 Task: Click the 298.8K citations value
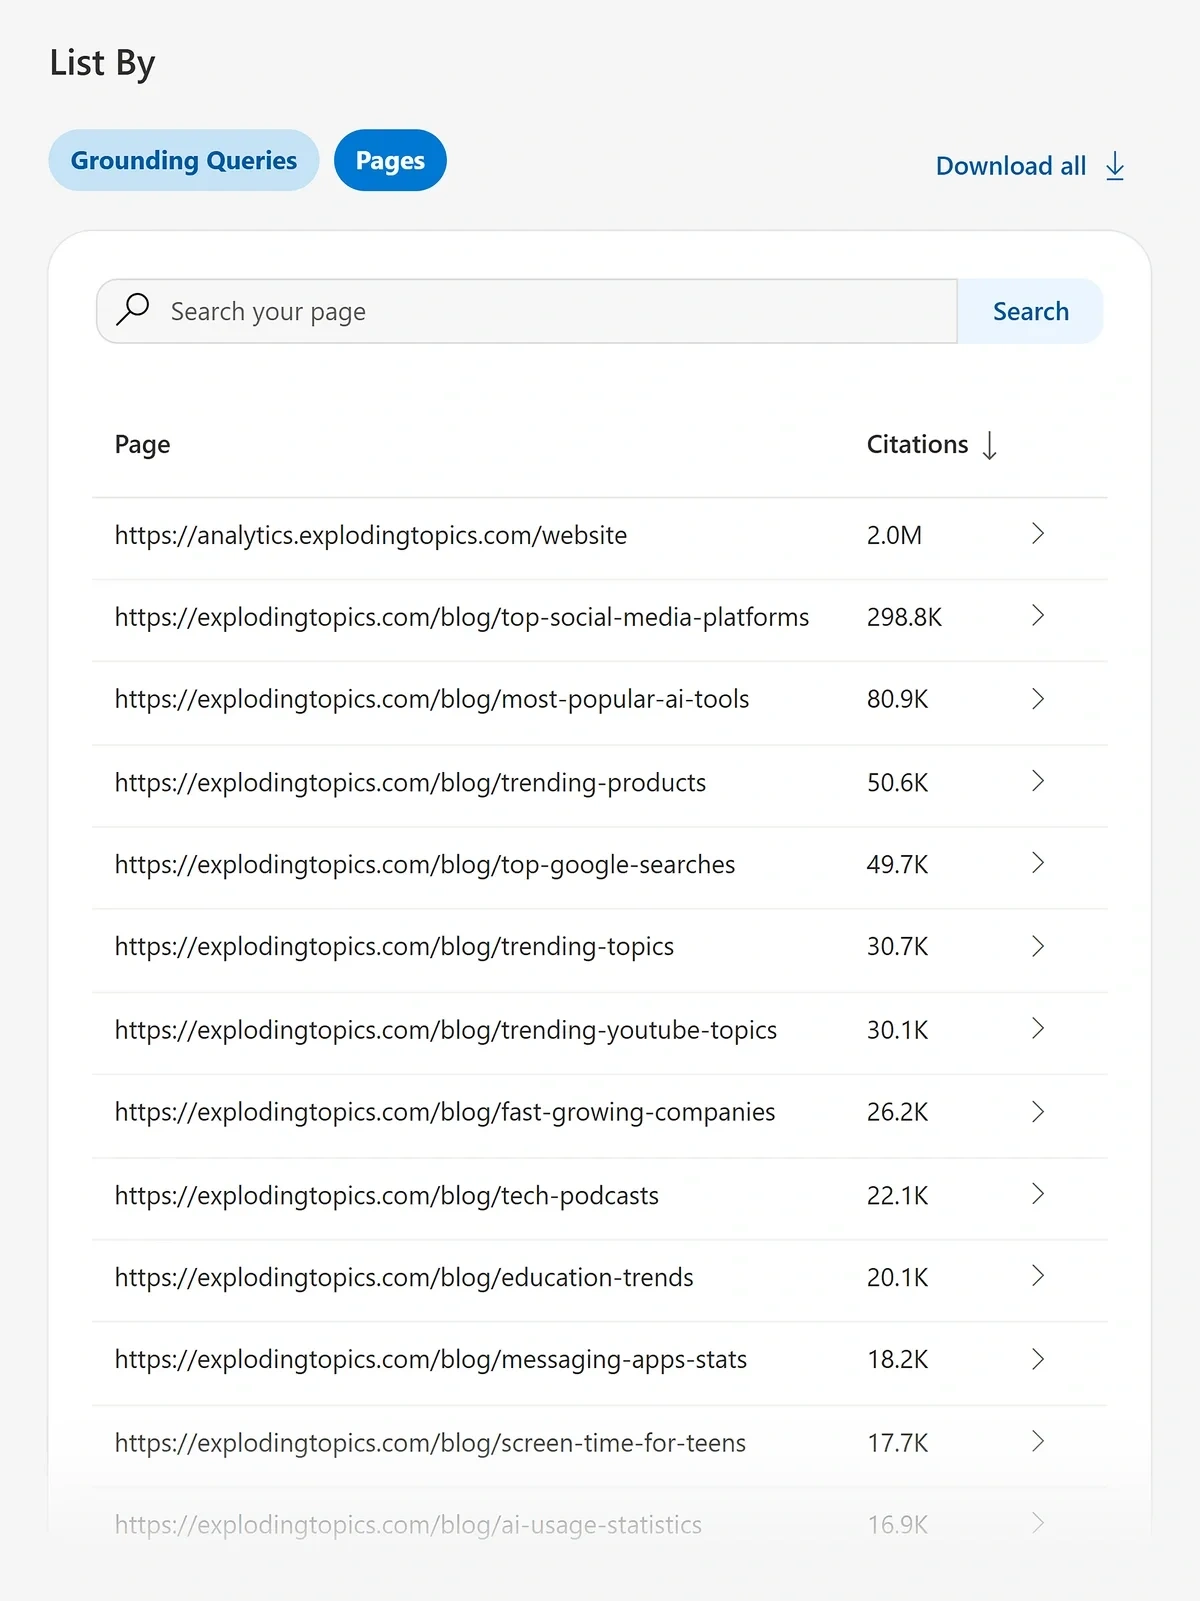(904, 618)
